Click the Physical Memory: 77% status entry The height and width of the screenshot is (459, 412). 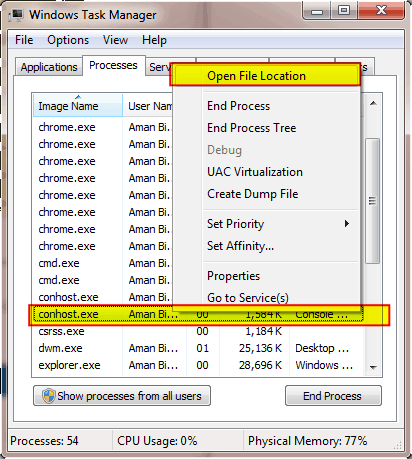307,441
